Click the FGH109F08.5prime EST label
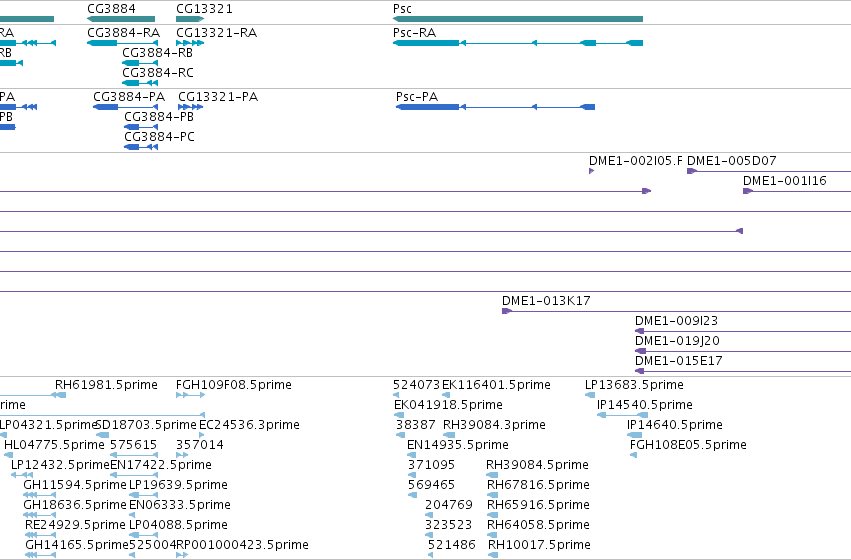Image resolution: width=851 pixels, height=560 pixels. (234, 385)
